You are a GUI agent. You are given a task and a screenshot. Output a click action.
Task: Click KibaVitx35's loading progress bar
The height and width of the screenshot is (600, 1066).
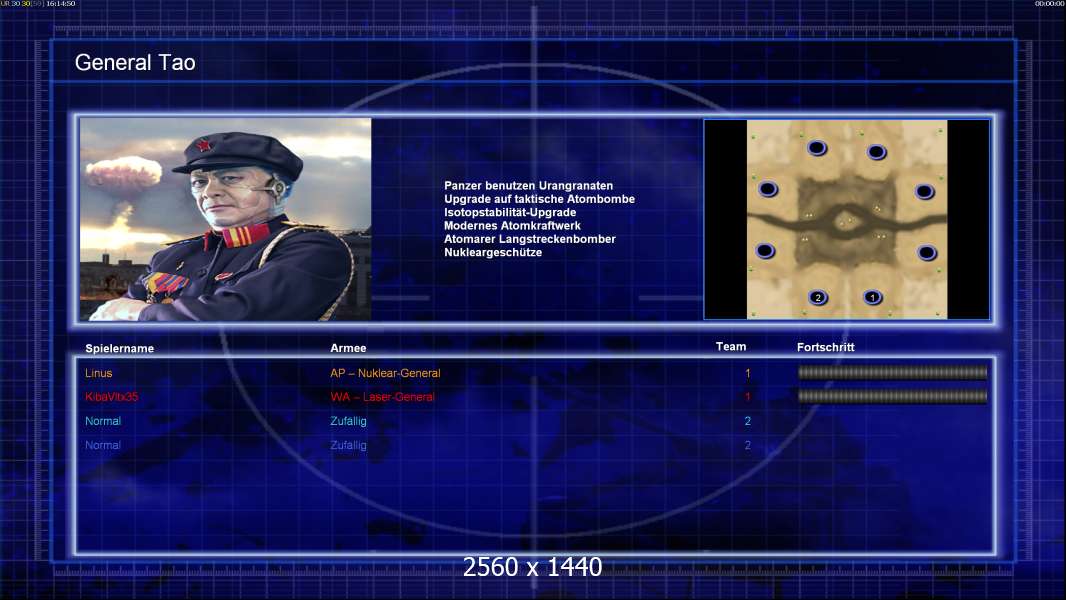point(892,396)
